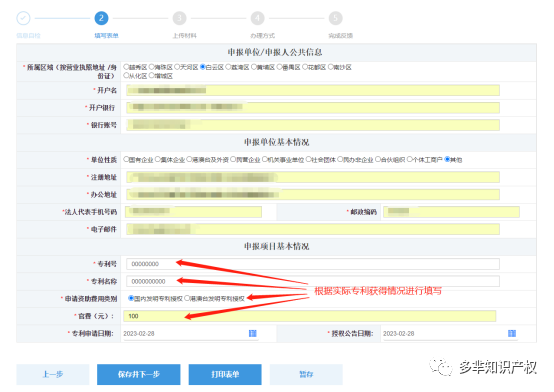Select 天河区 district radio
The width and height of the screenshot is (554, 392).
[177, 67]
